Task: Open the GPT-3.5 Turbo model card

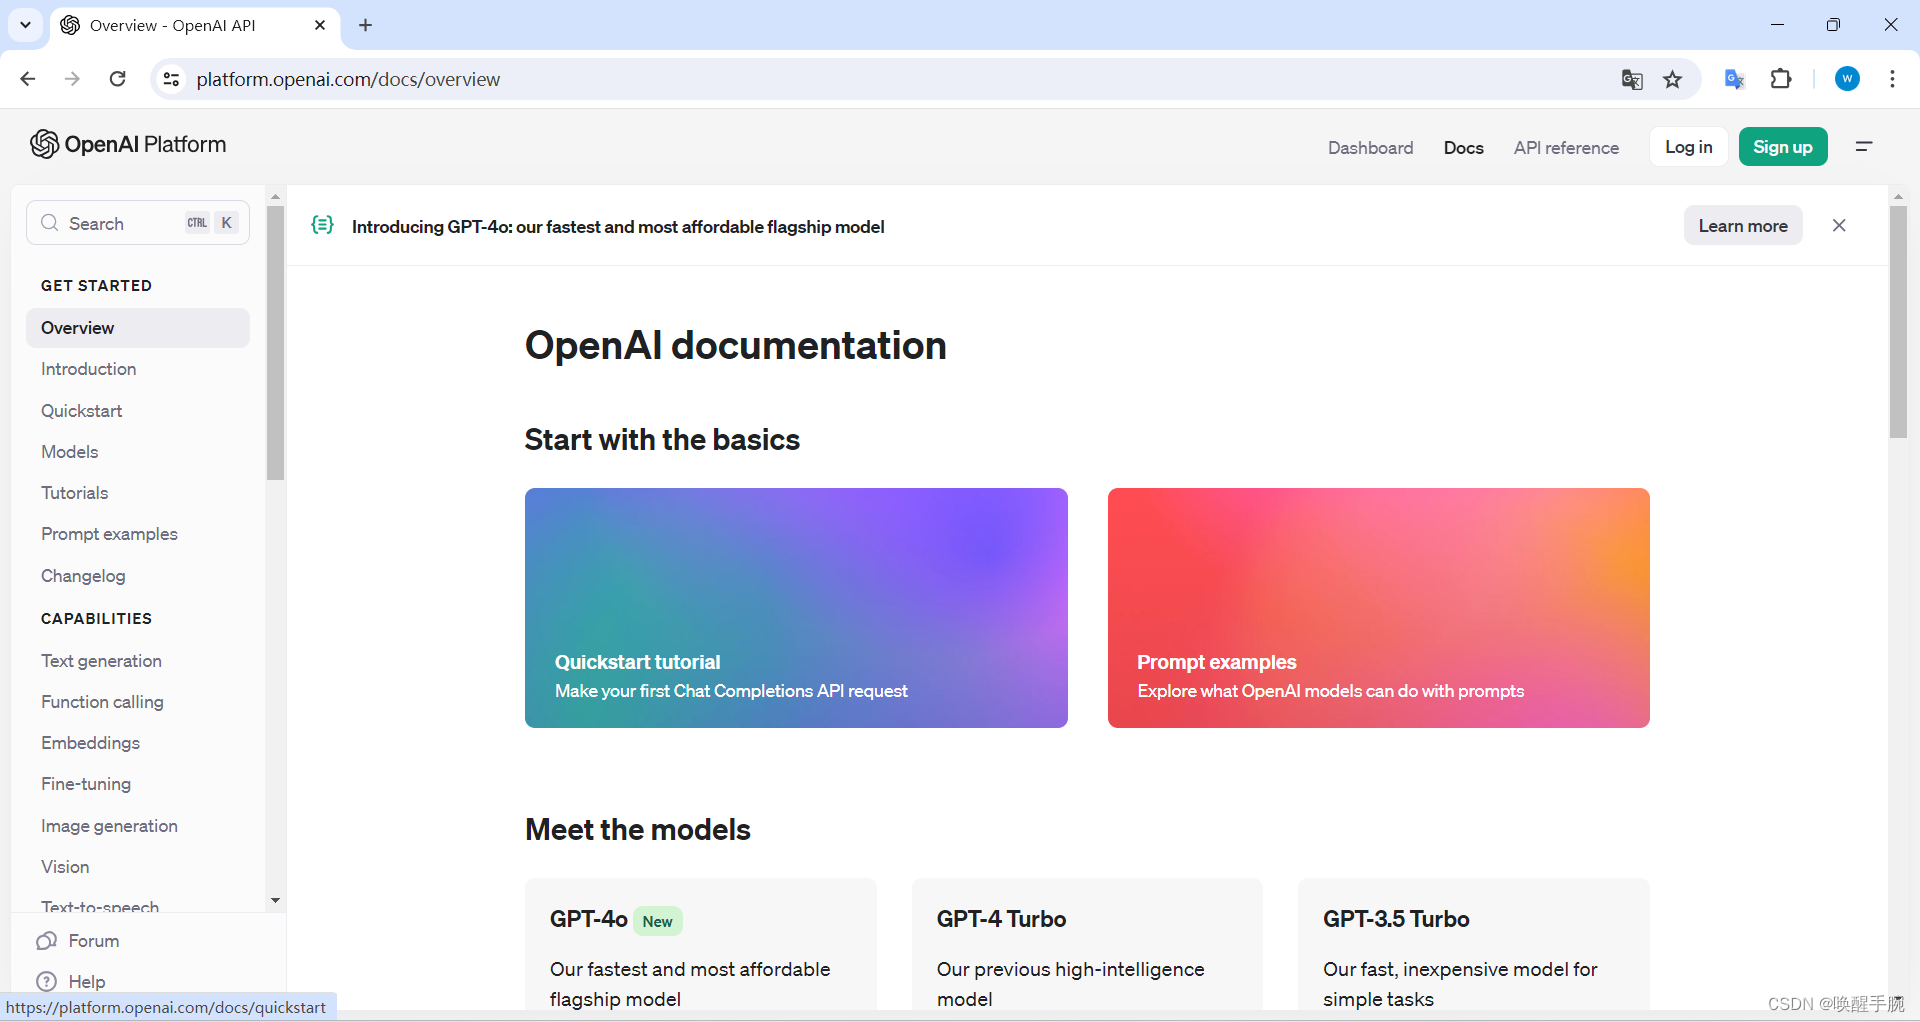Action: 1473,945
